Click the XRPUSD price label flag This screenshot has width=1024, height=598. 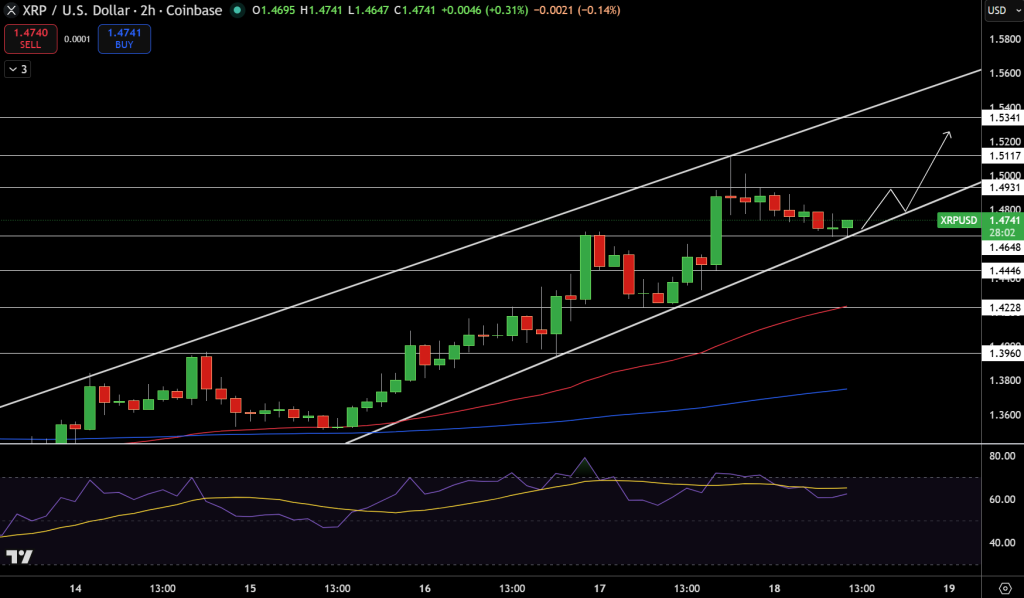click(x=958, y=220)
